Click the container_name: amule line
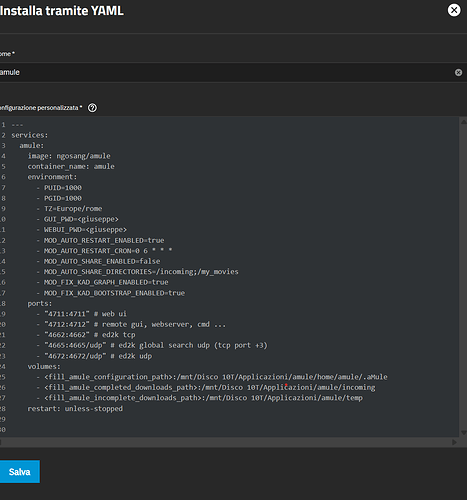Image resolution: width=467 pixels, height=500 pixels. tap(71, 166)
